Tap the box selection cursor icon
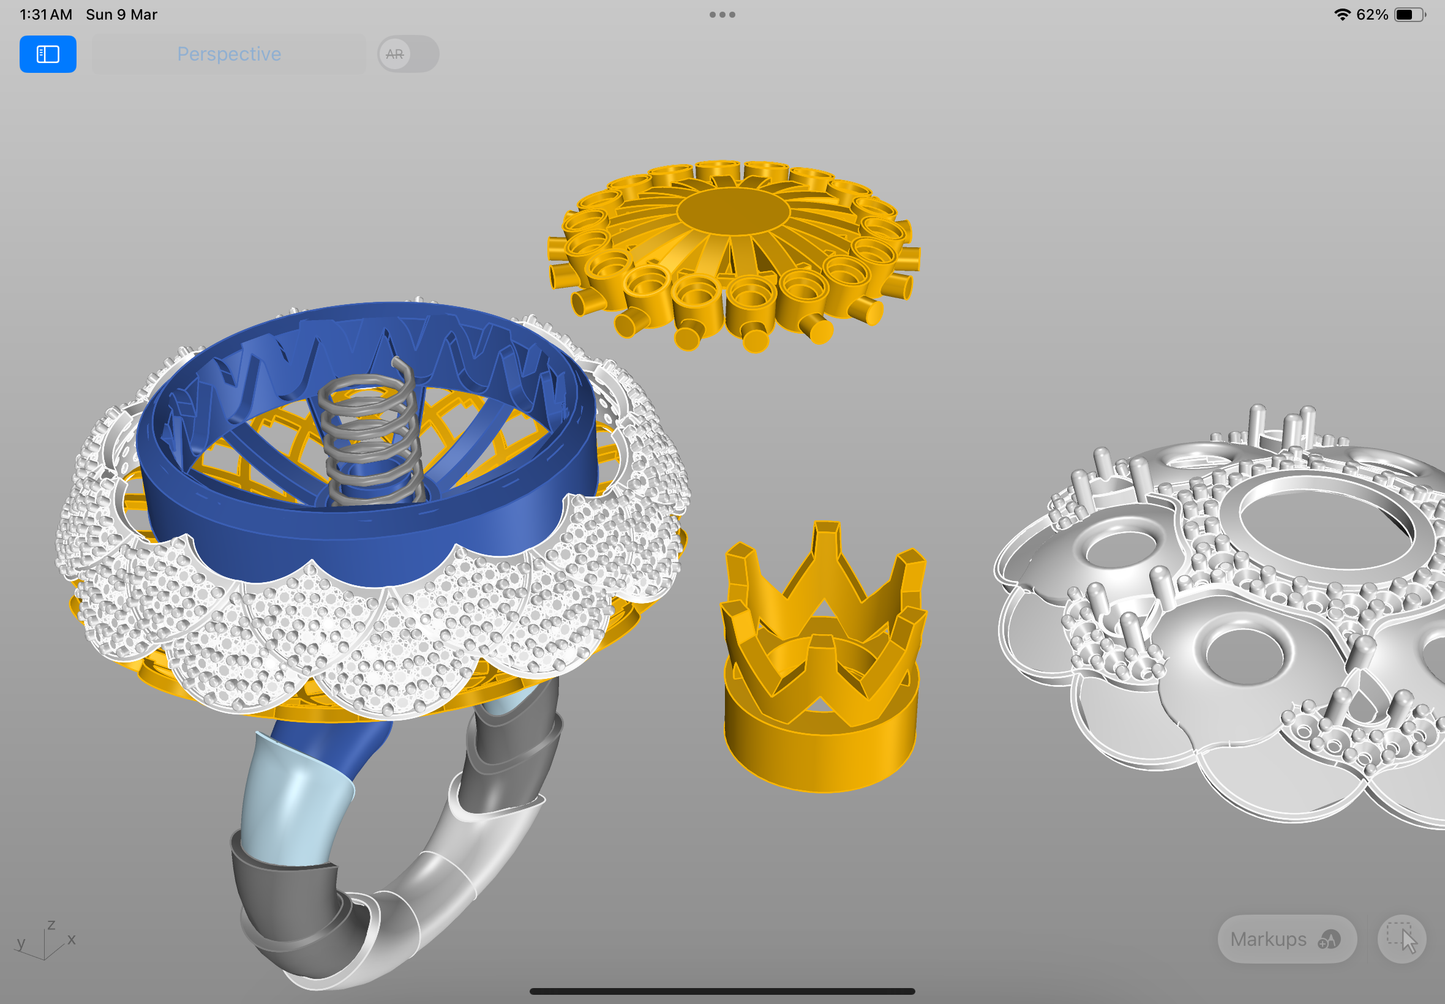This screenshot has height=1004, width=1445. click(1401, 939)
